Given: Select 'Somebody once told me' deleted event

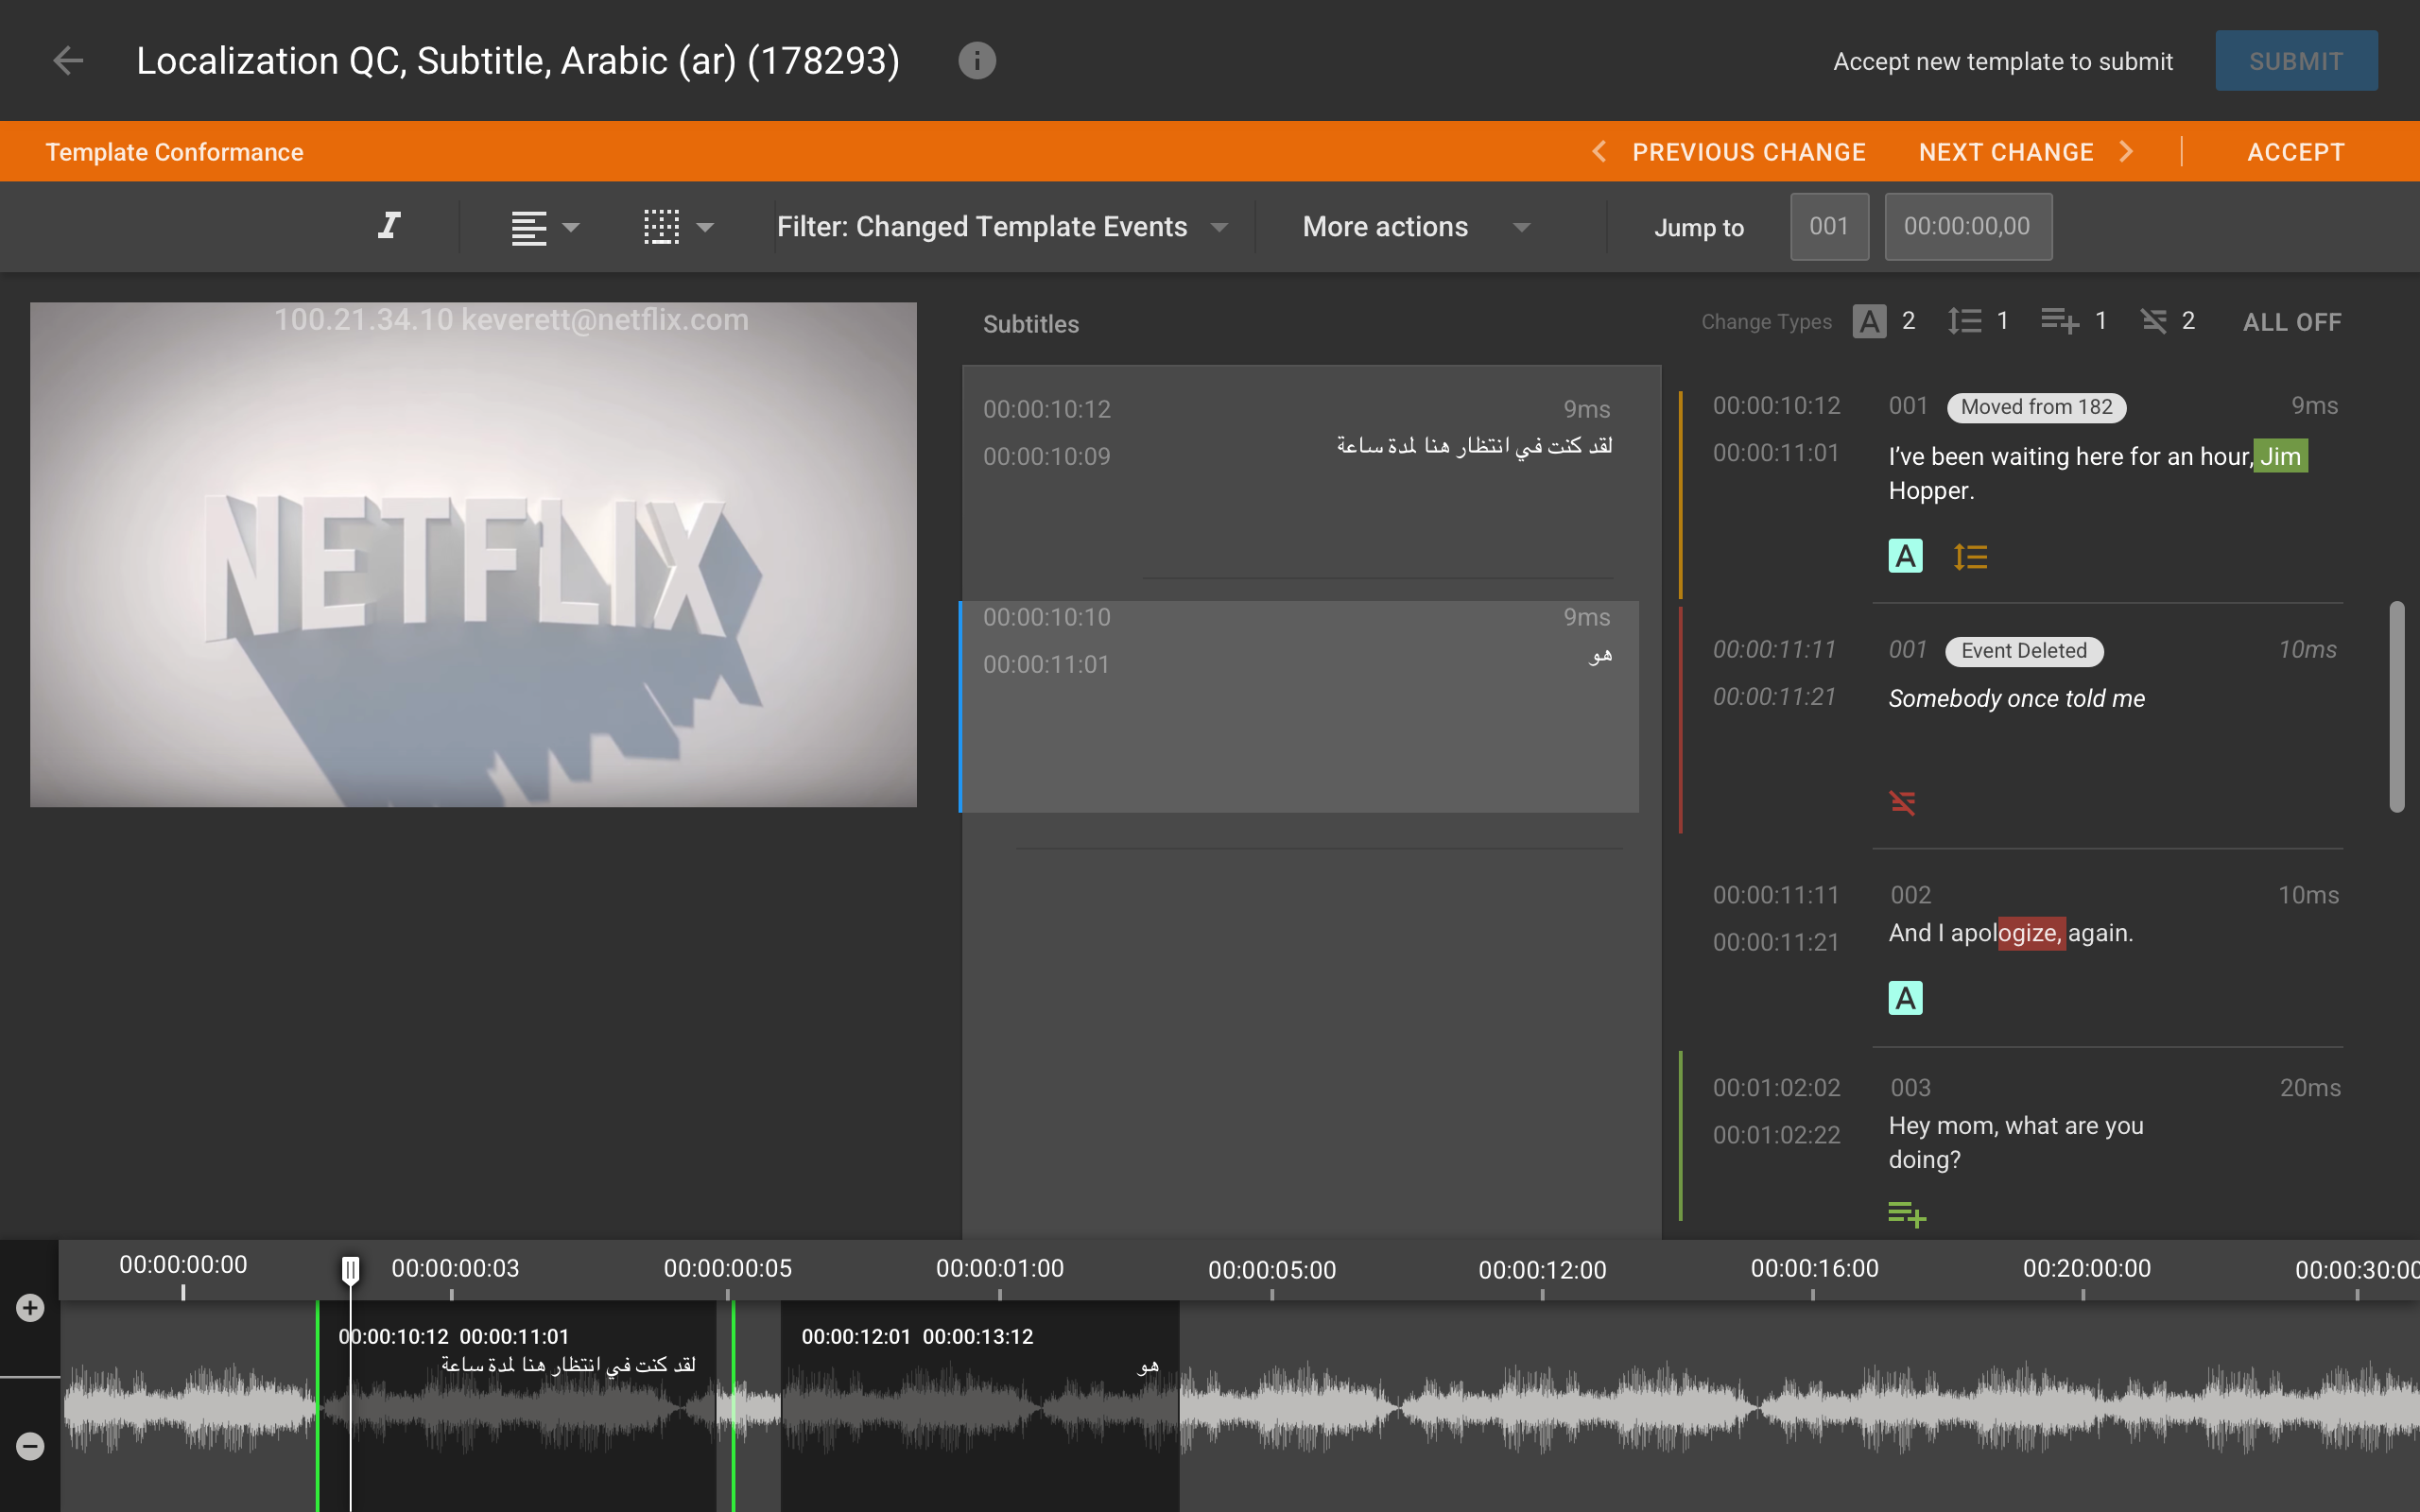Looking at the screenshot, I should coord(2016,699).
